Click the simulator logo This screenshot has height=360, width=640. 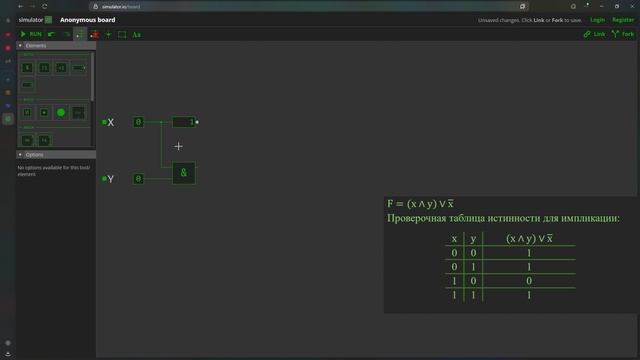(x=35, y=20)
